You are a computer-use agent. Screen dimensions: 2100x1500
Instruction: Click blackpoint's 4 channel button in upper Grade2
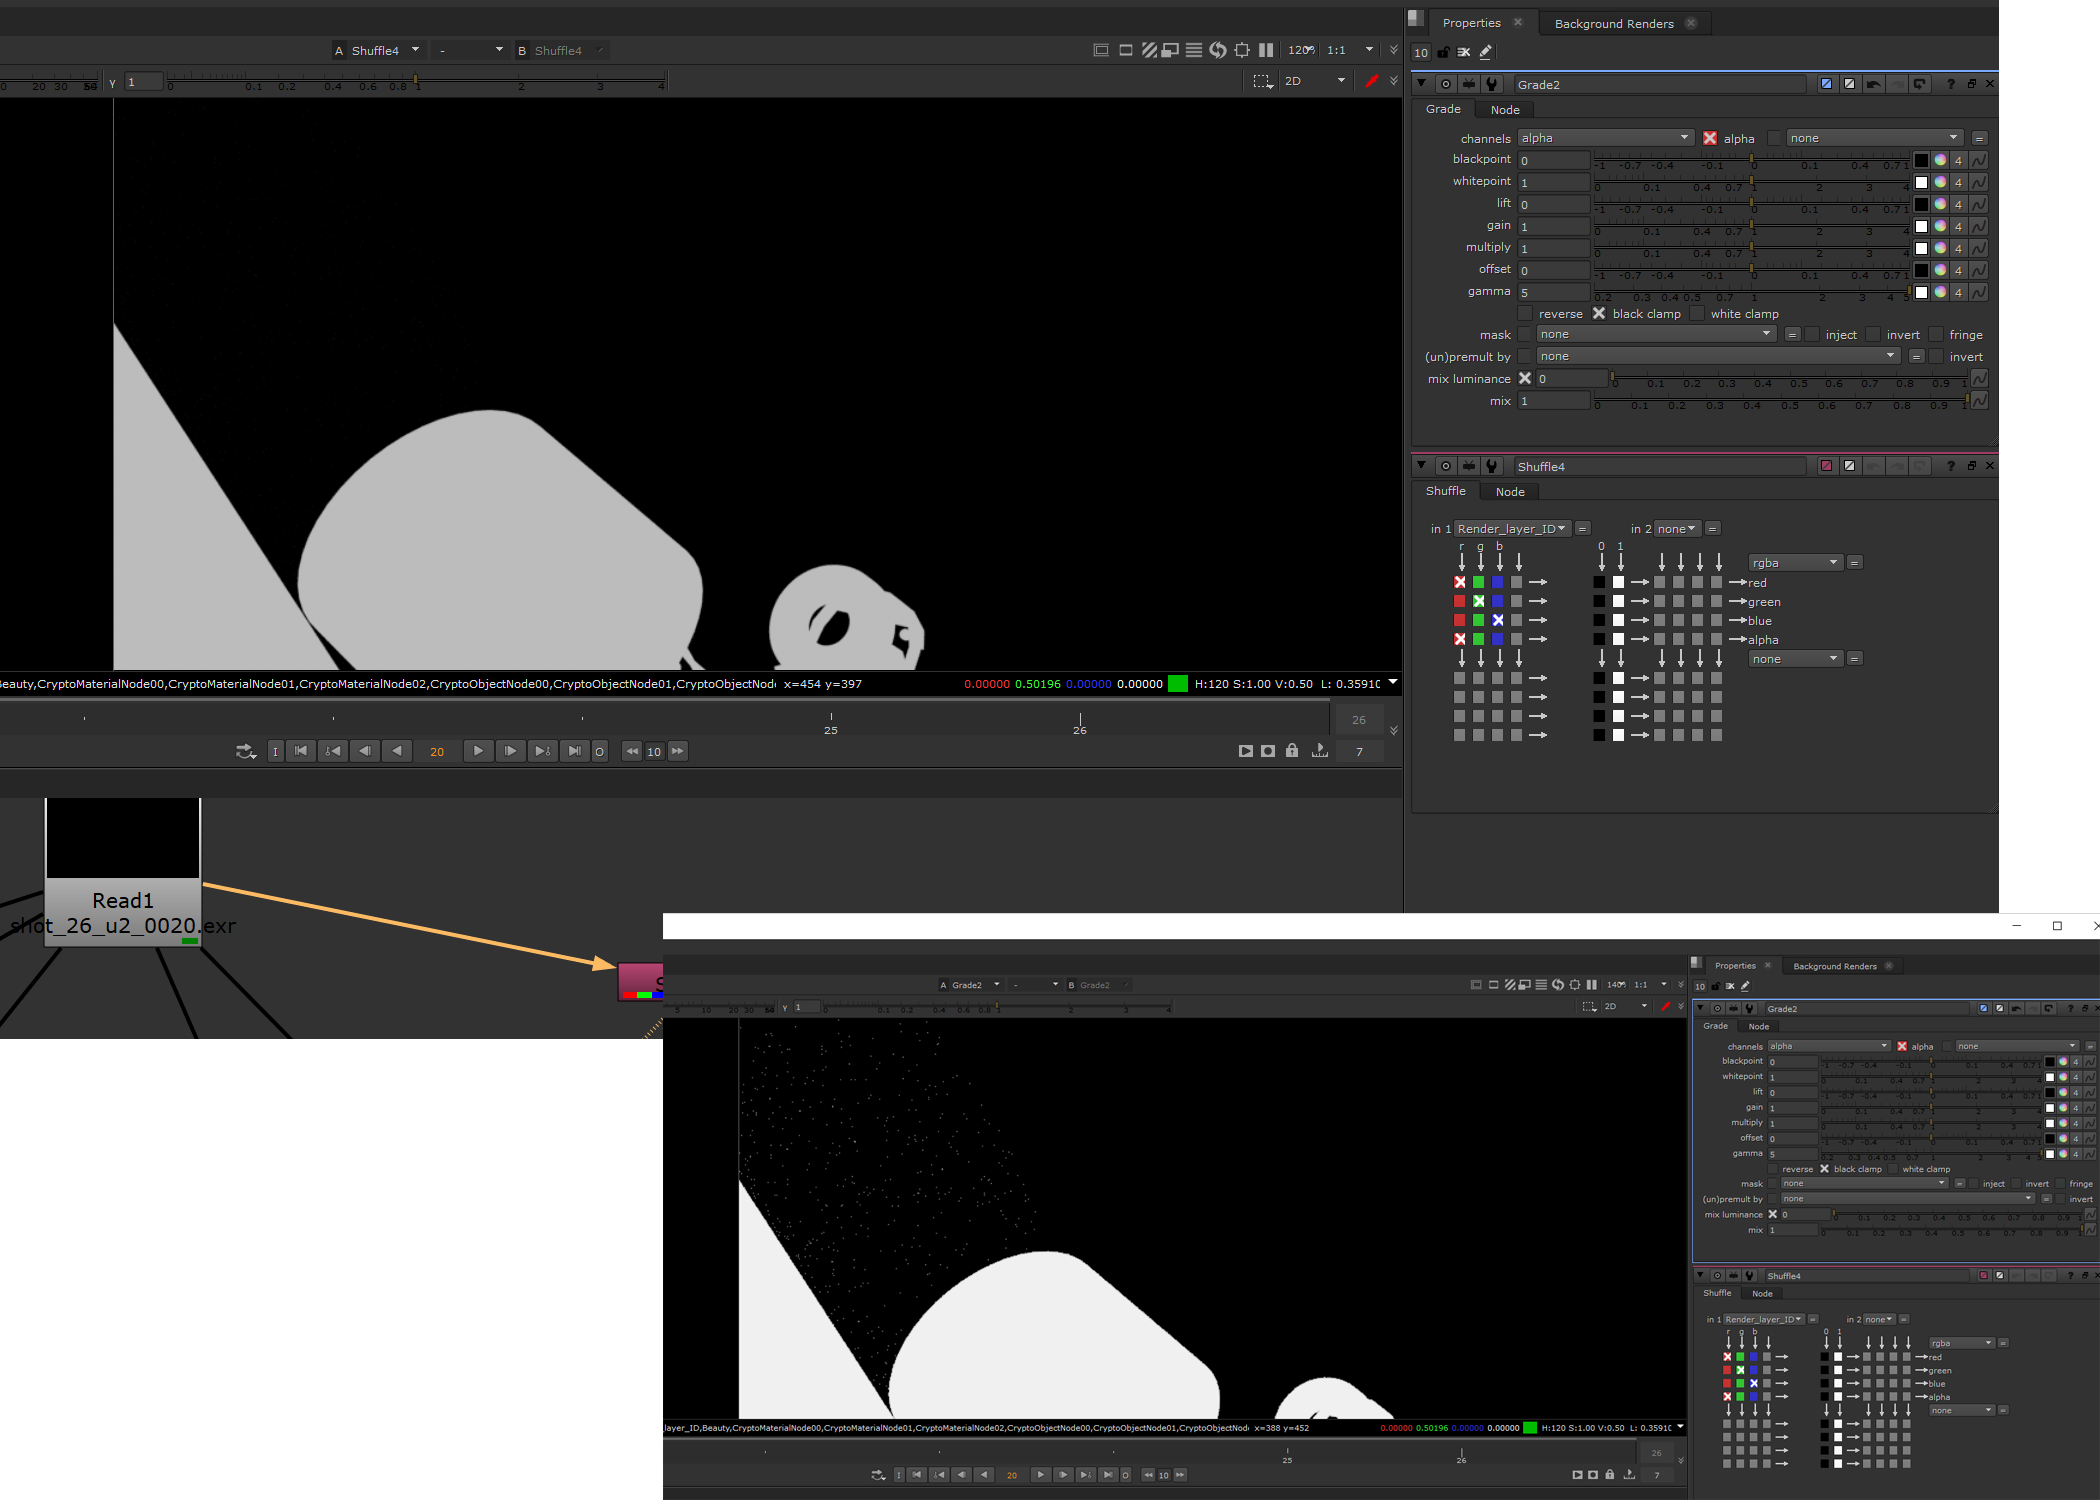(1959, 160)
